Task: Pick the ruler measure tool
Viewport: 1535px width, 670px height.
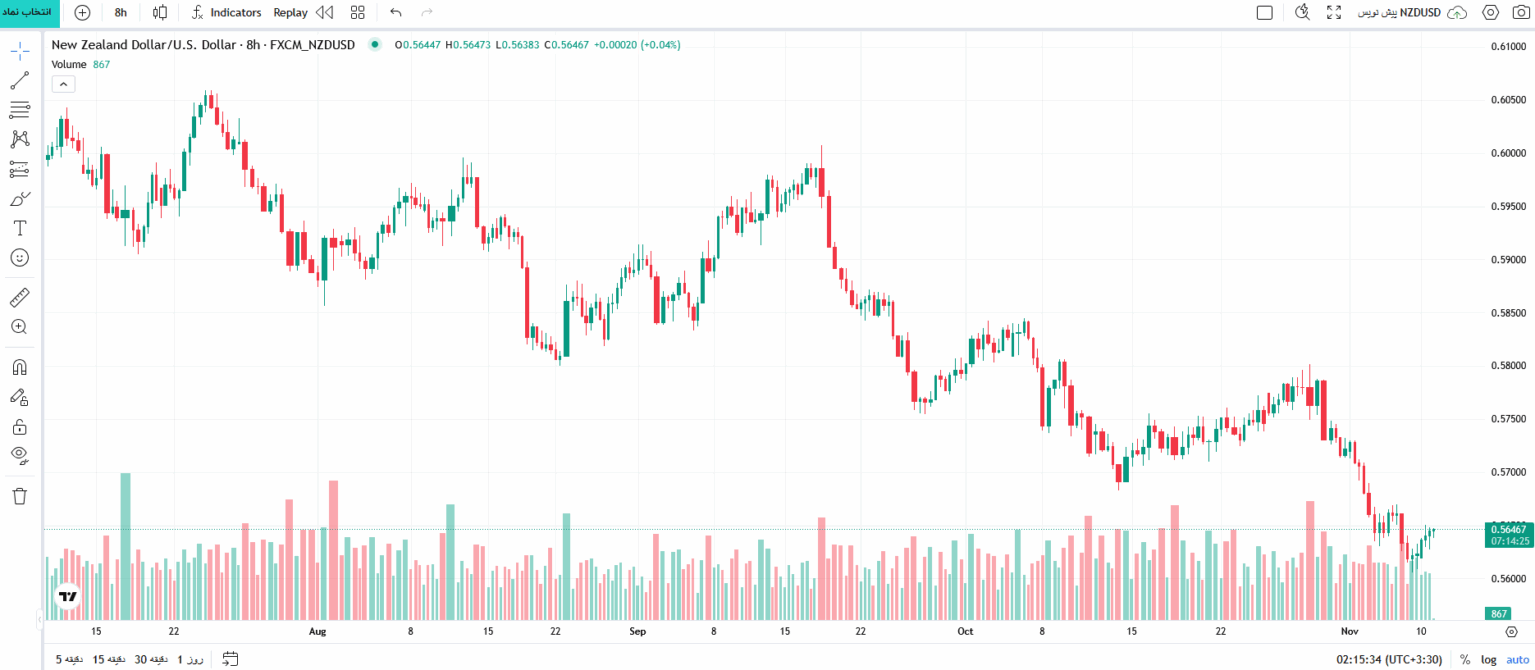Action: (x=20, y=297)
